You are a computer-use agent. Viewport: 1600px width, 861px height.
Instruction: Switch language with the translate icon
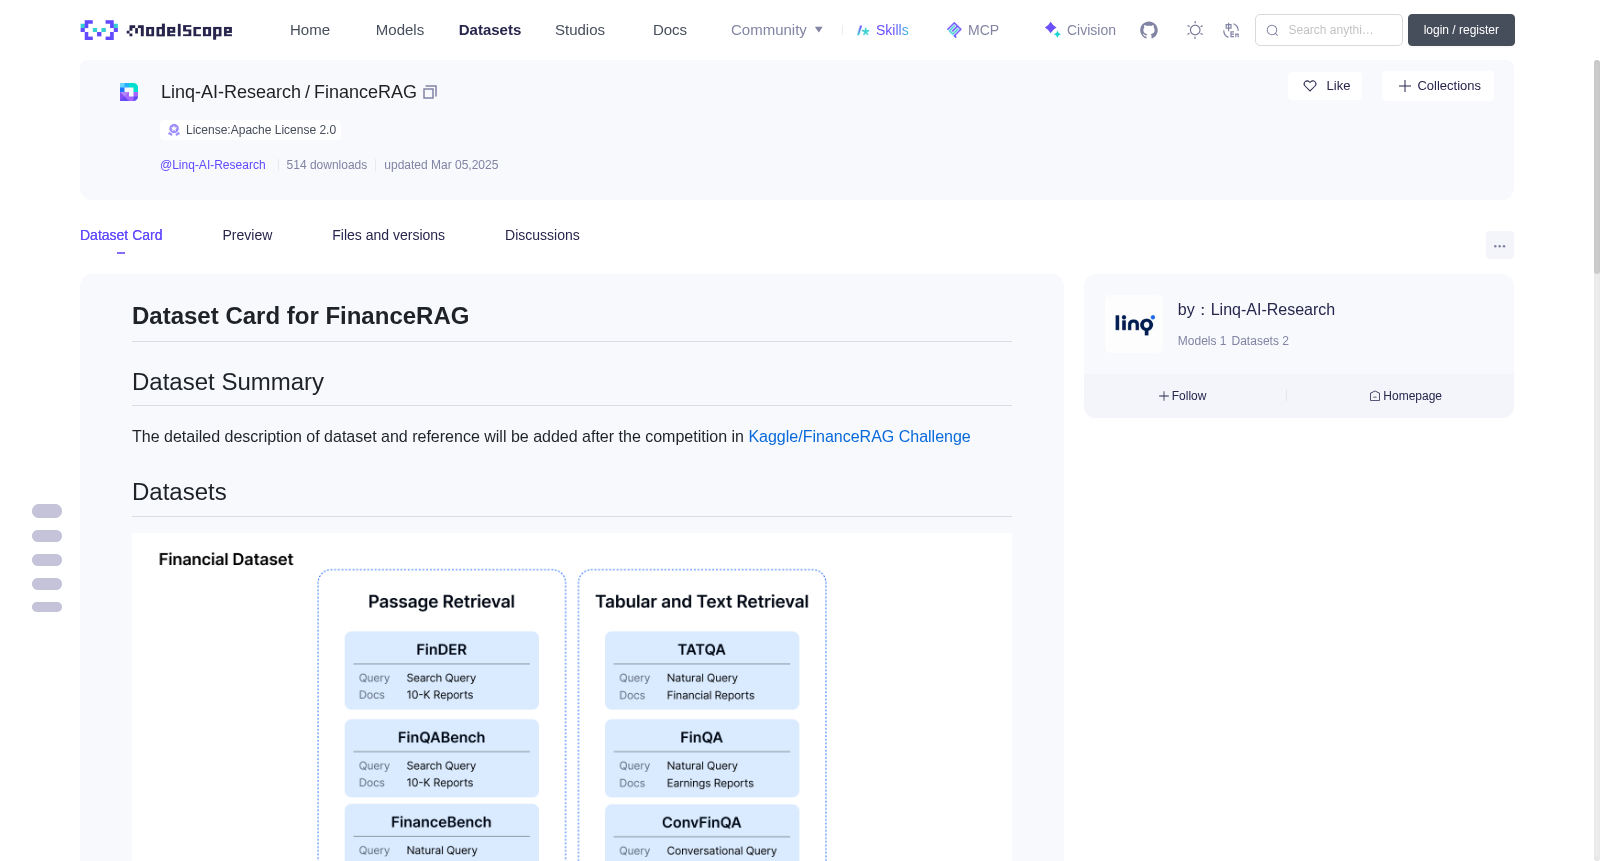1231,30
